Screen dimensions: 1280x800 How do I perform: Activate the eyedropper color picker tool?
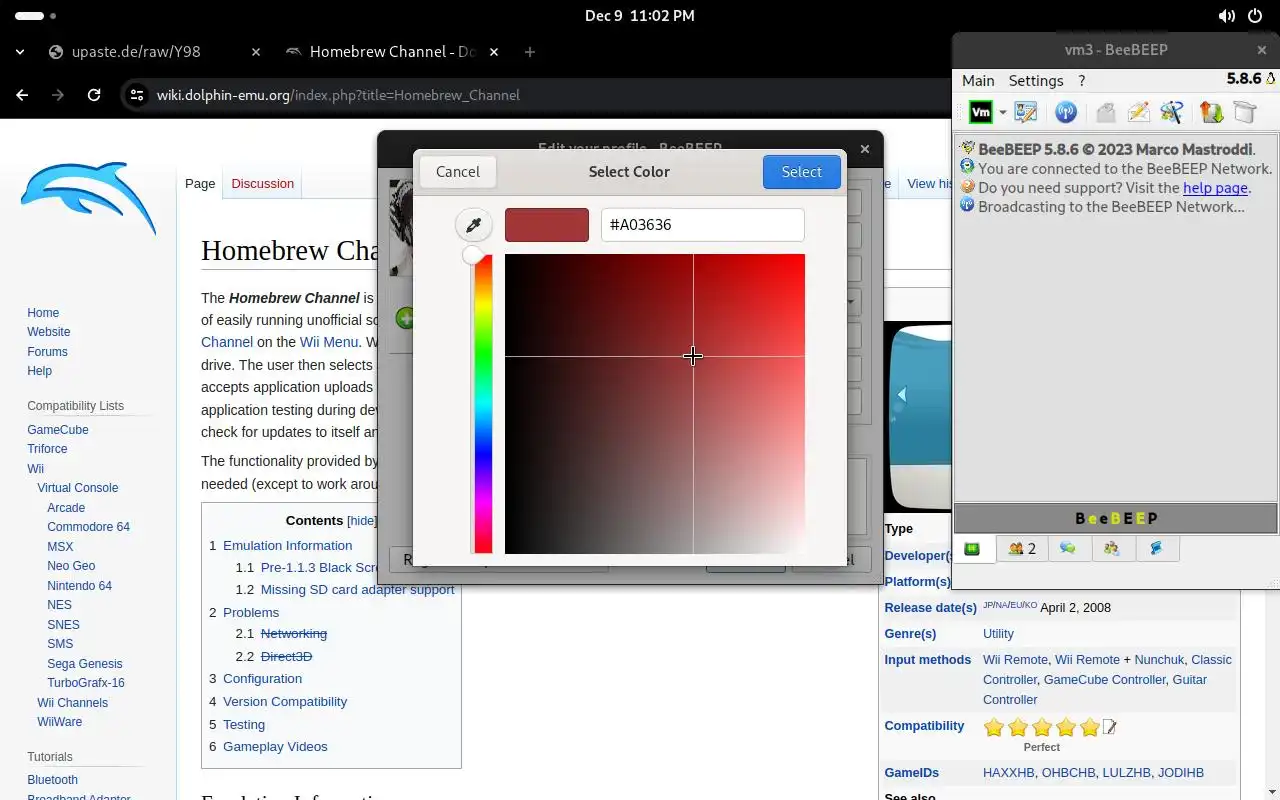coord(474,225)
